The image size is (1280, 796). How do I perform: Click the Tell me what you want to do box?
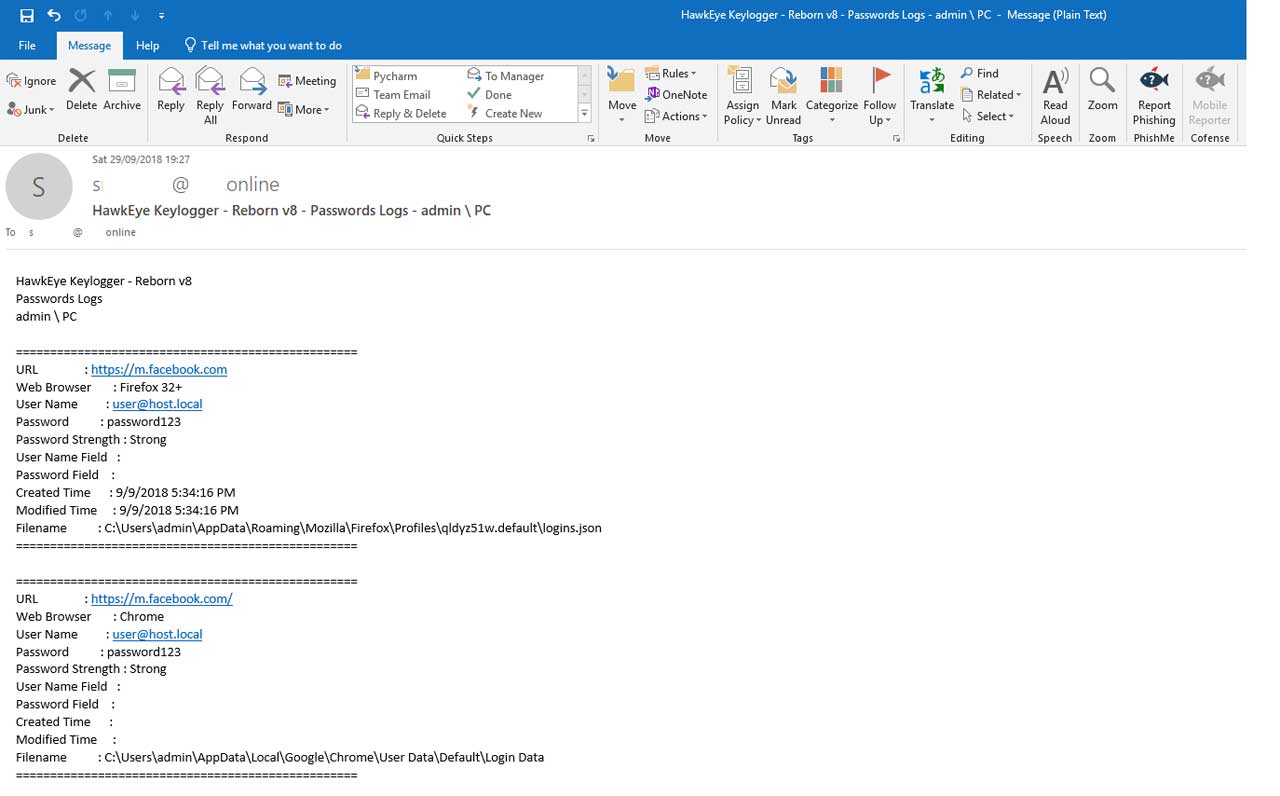click(x=263, y=45)
